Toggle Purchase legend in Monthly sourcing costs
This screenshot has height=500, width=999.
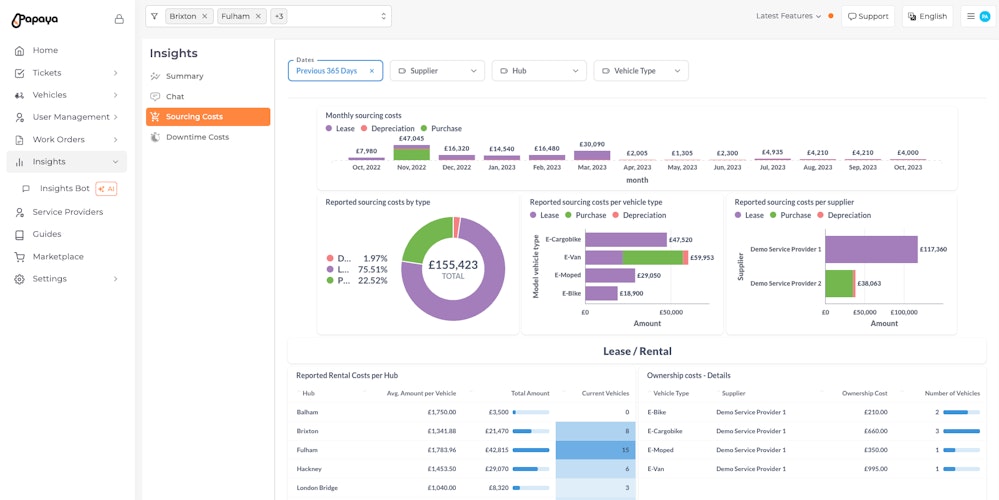click(440, 129)
